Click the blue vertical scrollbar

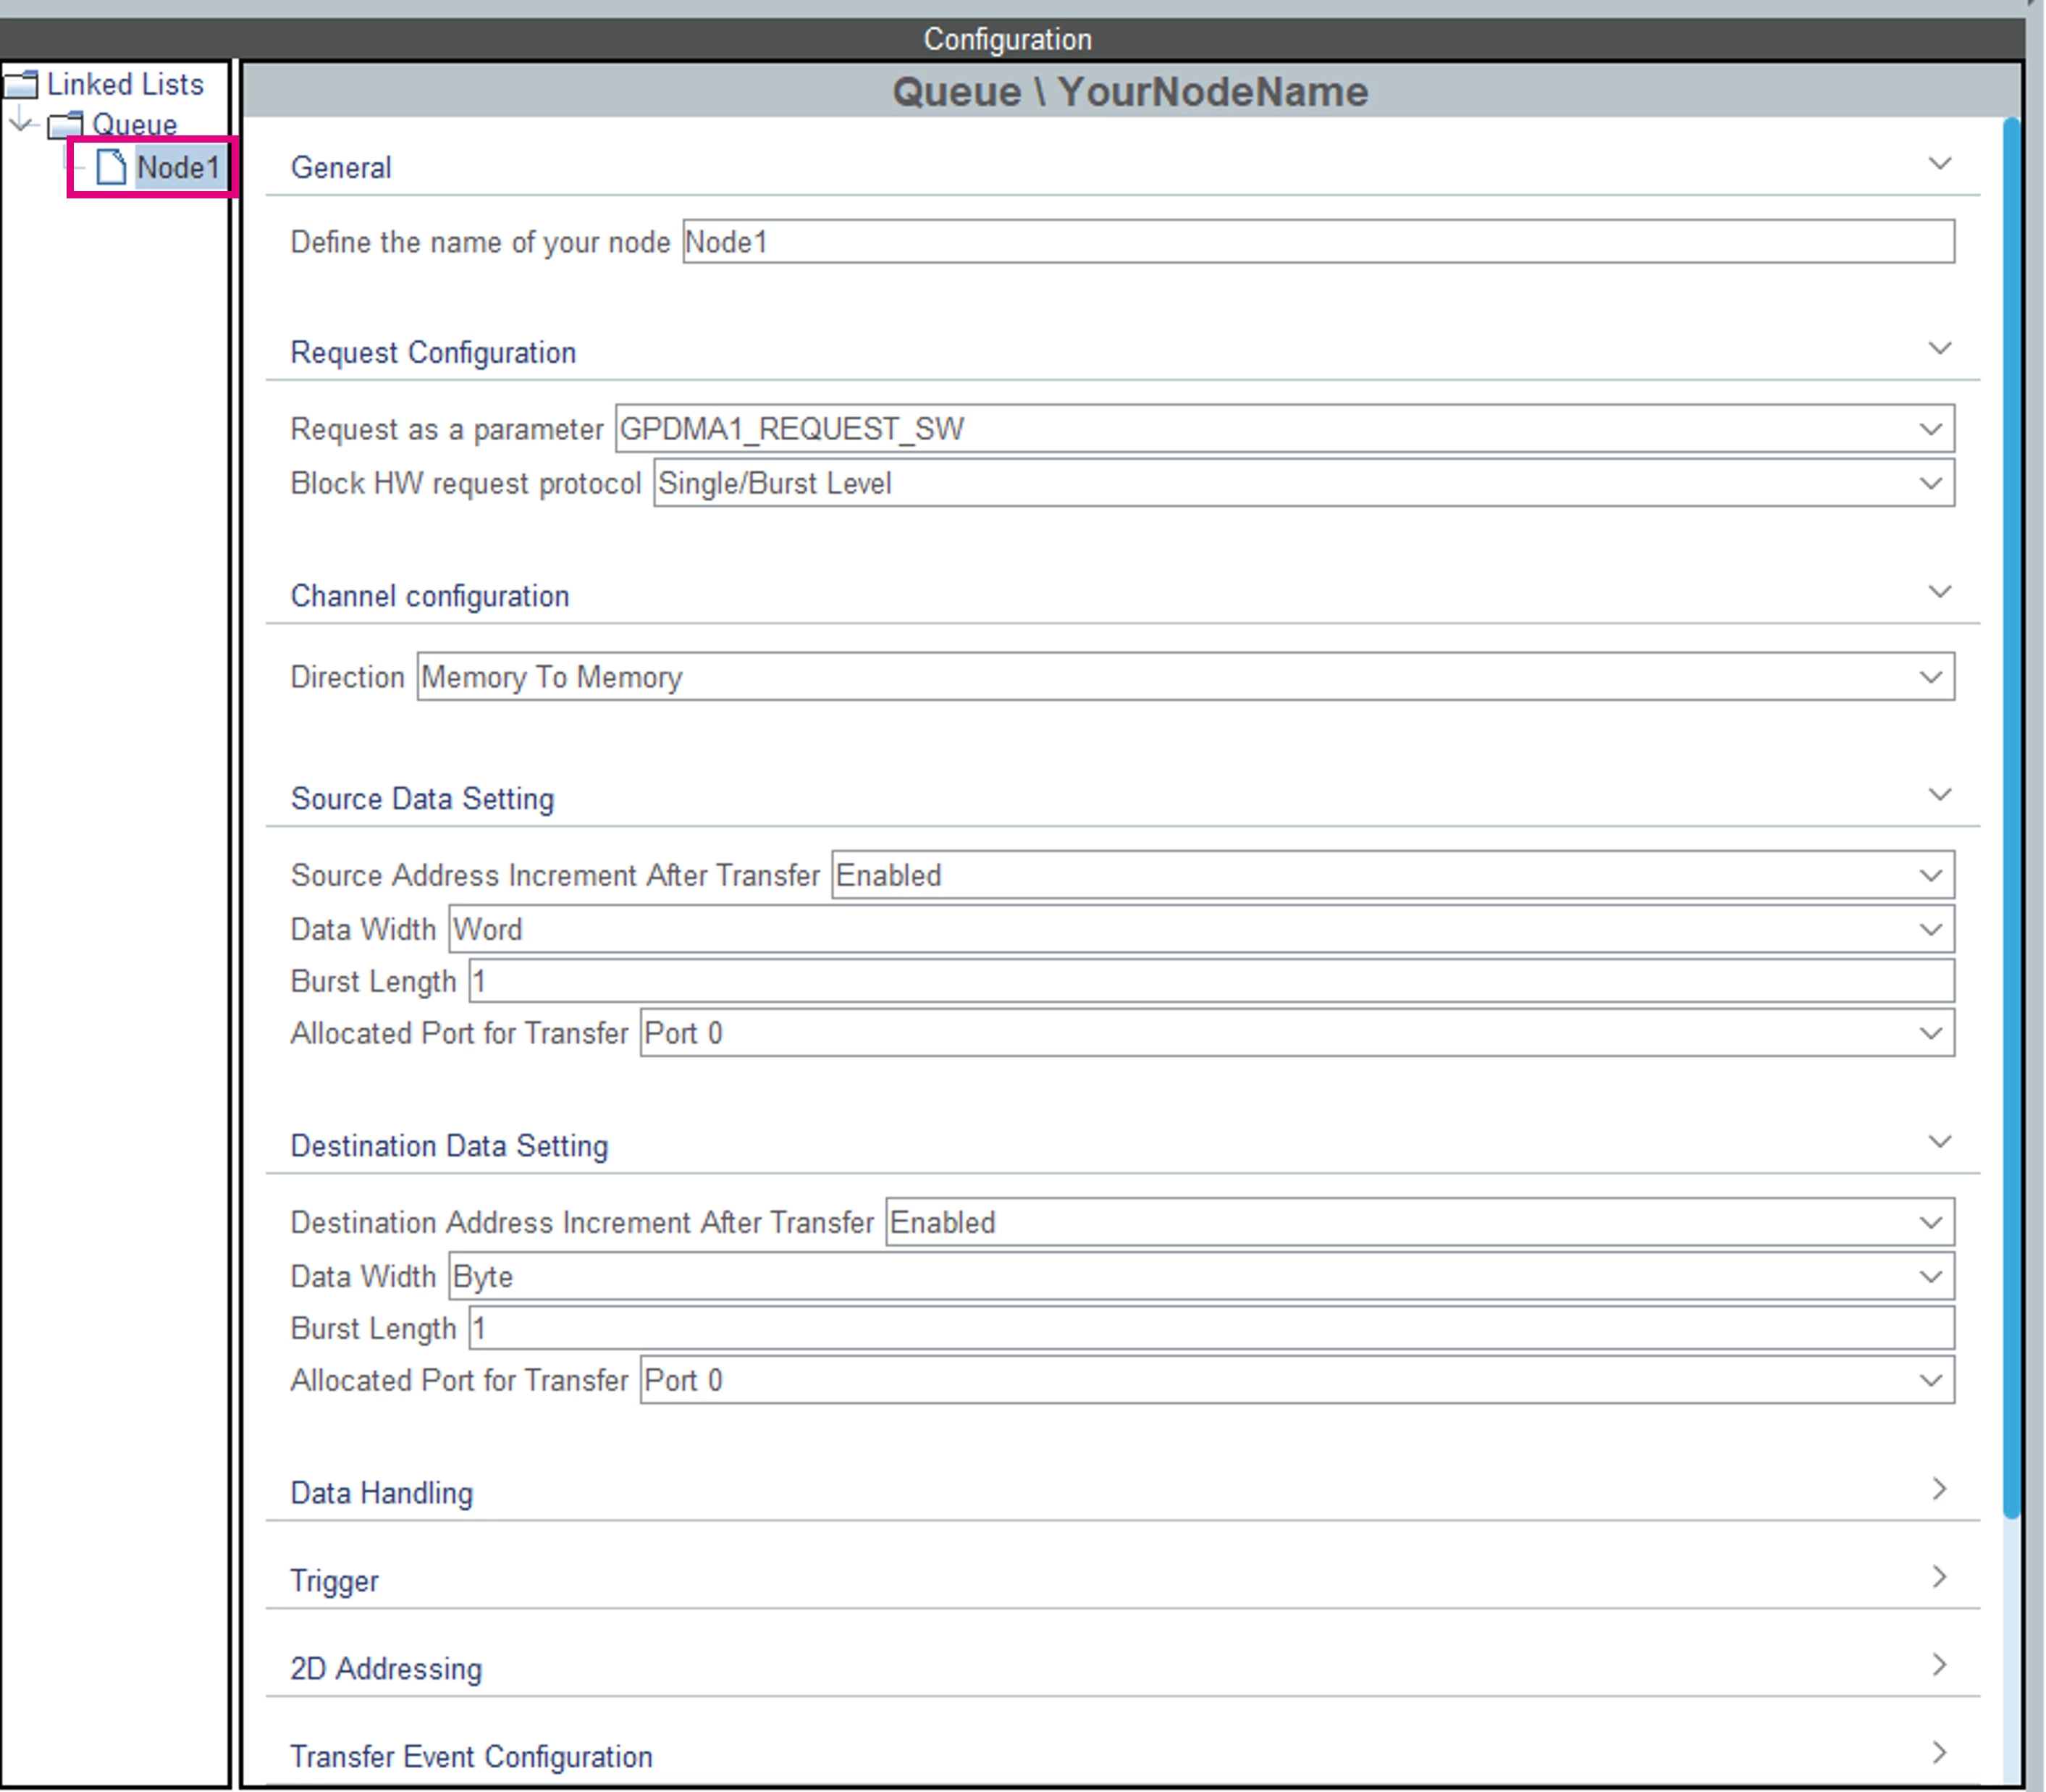click(2011, 818)
